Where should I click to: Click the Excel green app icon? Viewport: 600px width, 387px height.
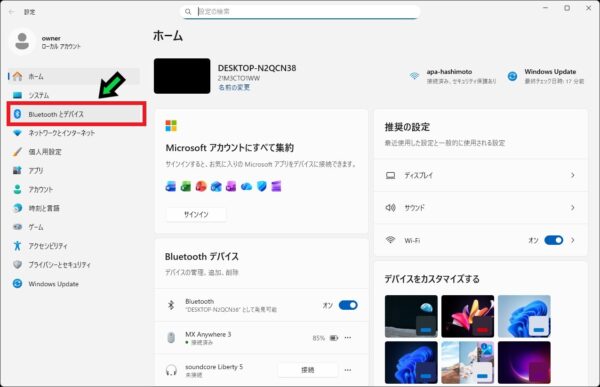point(186,186)
